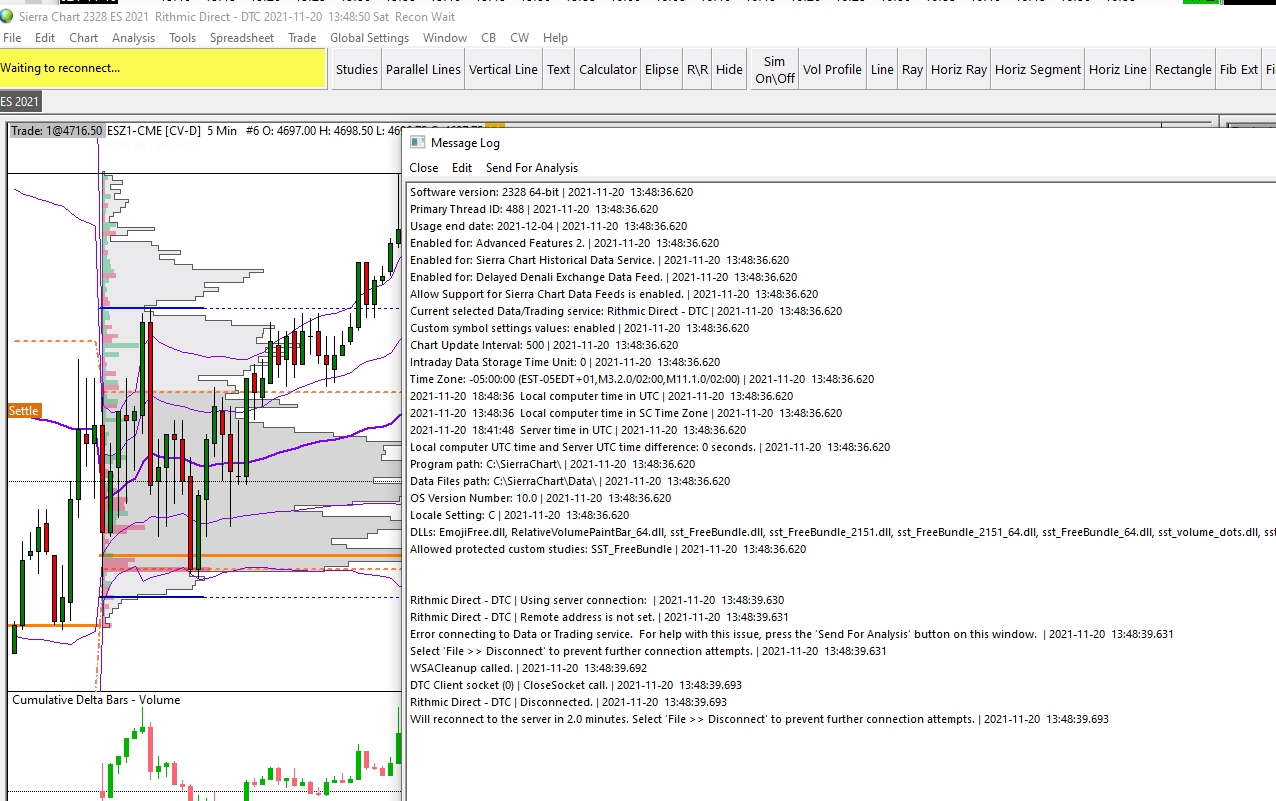Select the R\R reward-risk tool

(697, 69)
